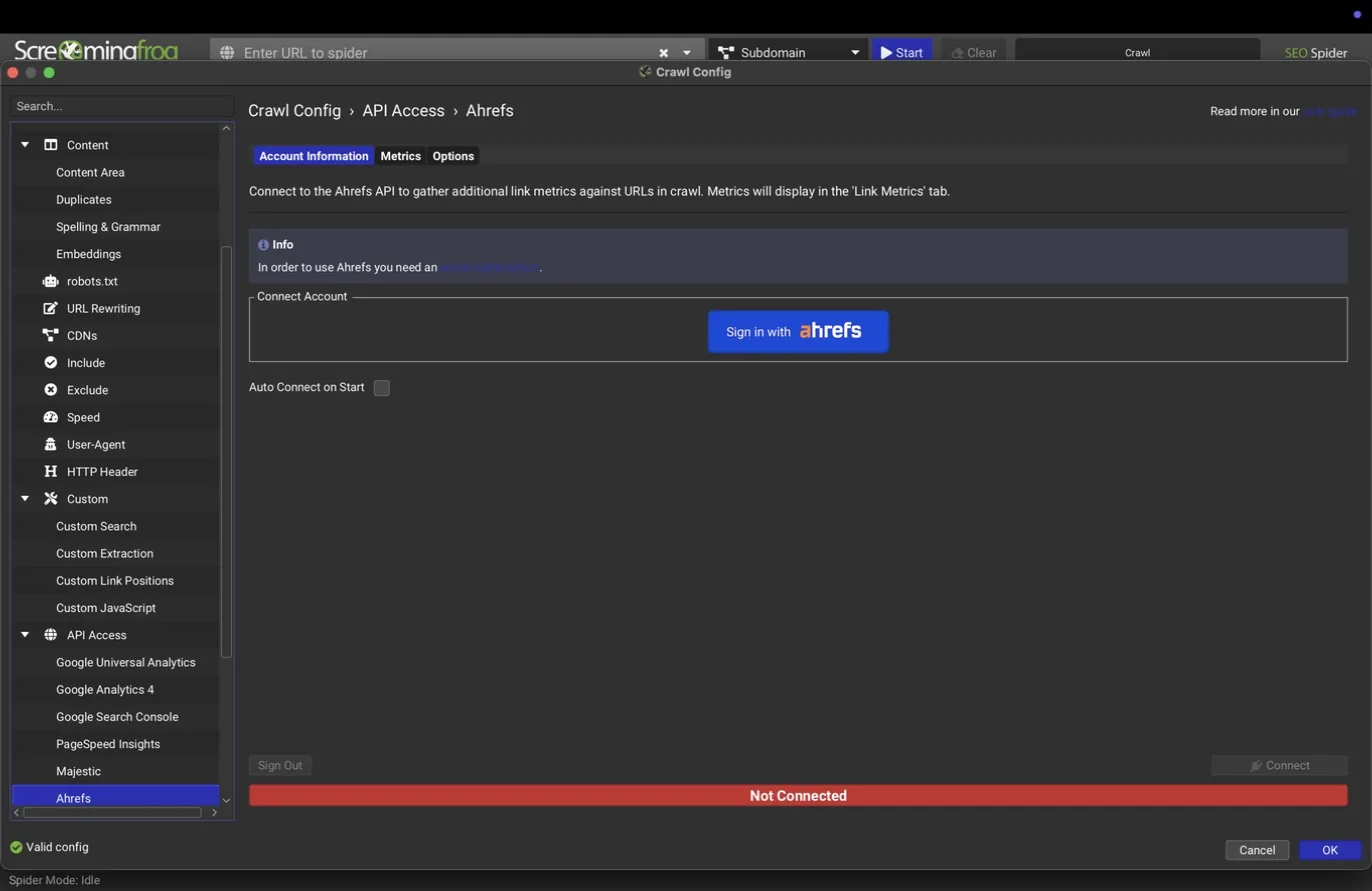Switch to the Account Information tab

(x=313, y=156)
